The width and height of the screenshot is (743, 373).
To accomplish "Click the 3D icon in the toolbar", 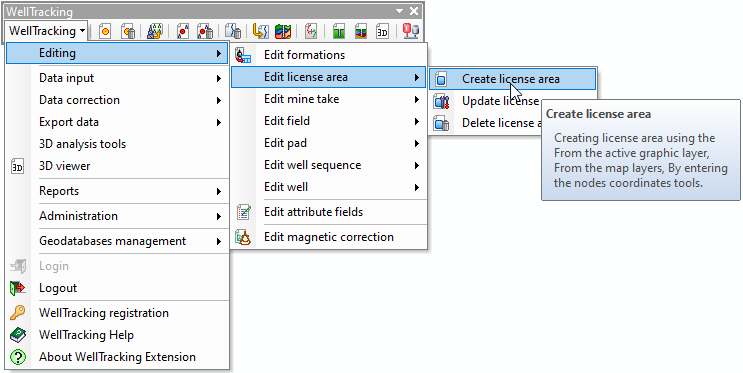I will coord(382,32).
